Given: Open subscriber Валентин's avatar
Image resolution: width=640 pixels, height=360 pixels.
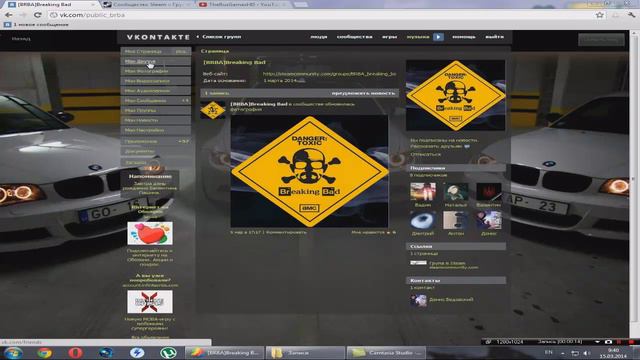Looking at the screenshot, I should click(x=489, y=192).
